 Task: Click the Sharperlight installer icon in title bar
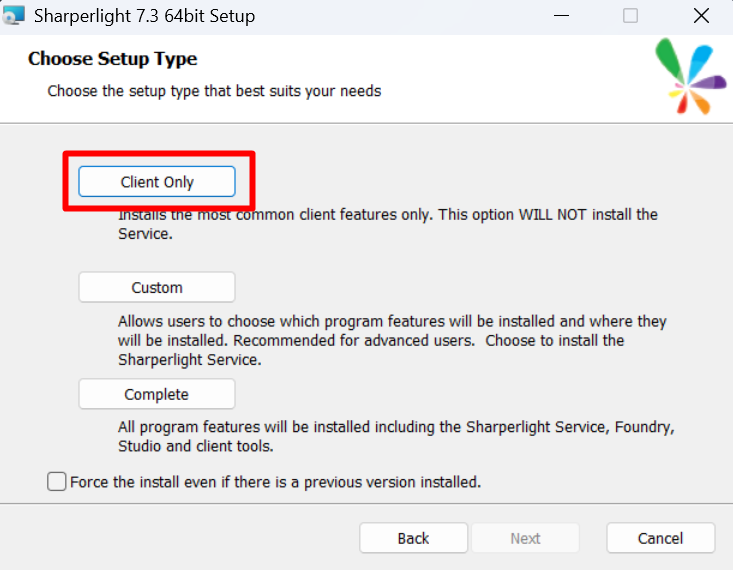click(x=14, y=16)
